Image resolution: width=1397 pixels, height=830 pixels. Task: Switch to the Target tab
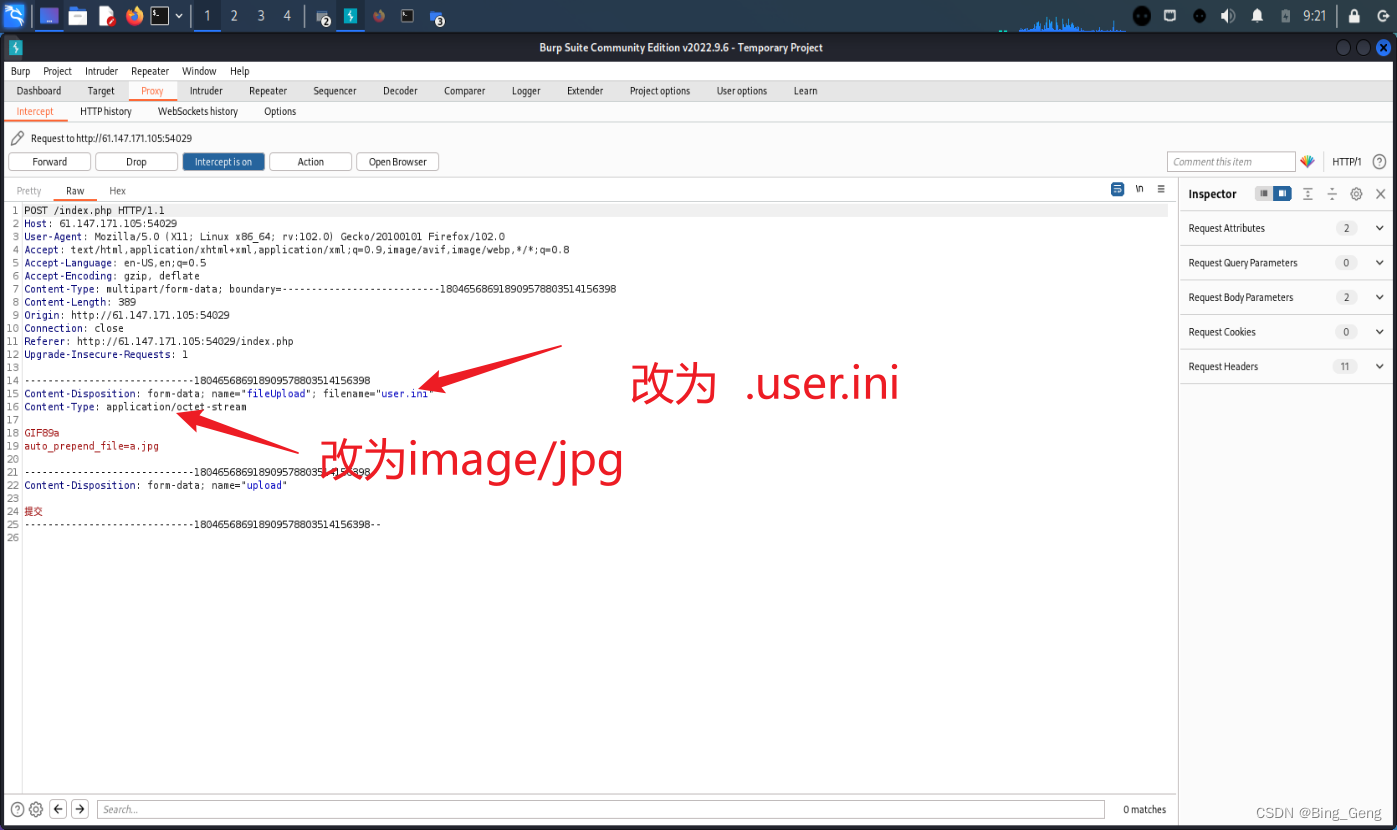pyautogui.click(x=101, y=91)
